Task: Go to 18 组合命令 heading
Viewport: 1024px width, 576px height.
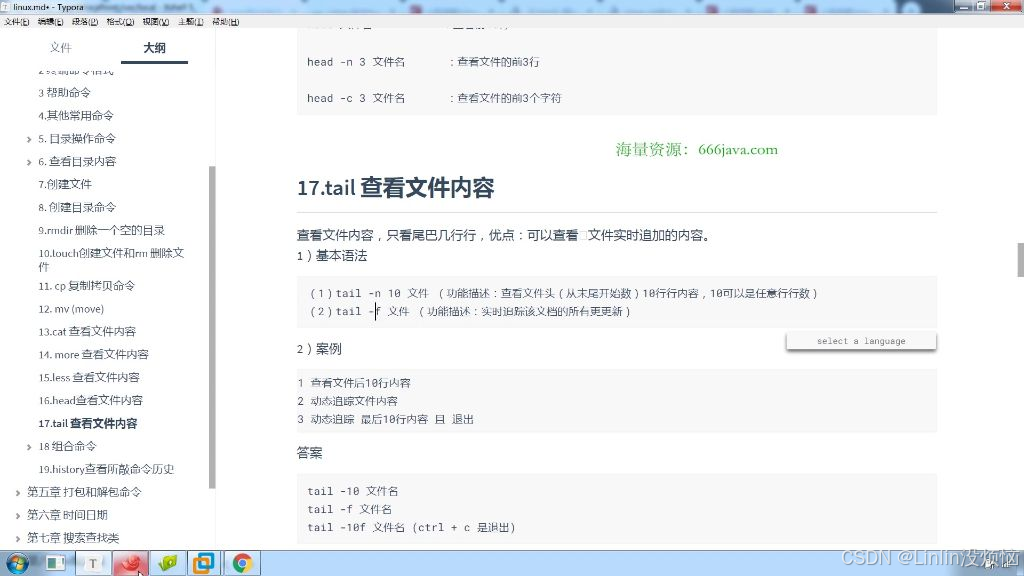Action: click(x=67, y=446)
